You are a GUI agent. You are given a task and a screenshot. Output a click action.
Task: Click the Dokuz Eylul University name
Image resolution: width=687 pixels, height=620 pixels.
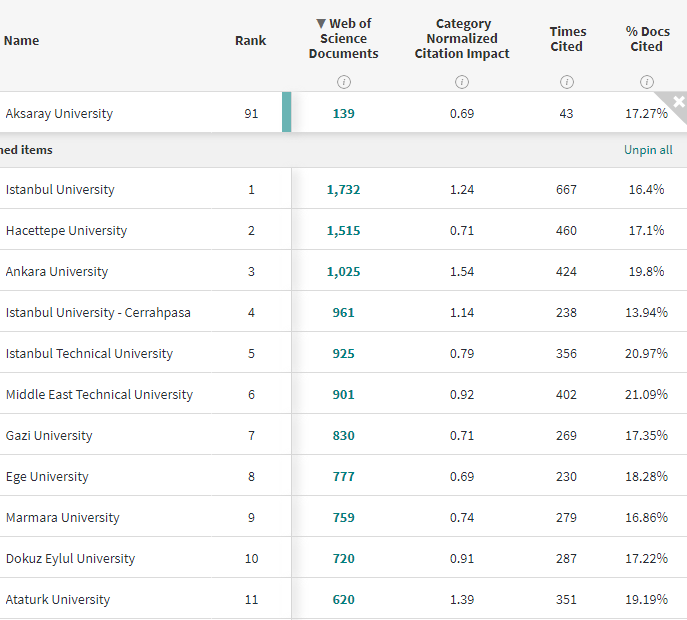[x=70, y=559]
